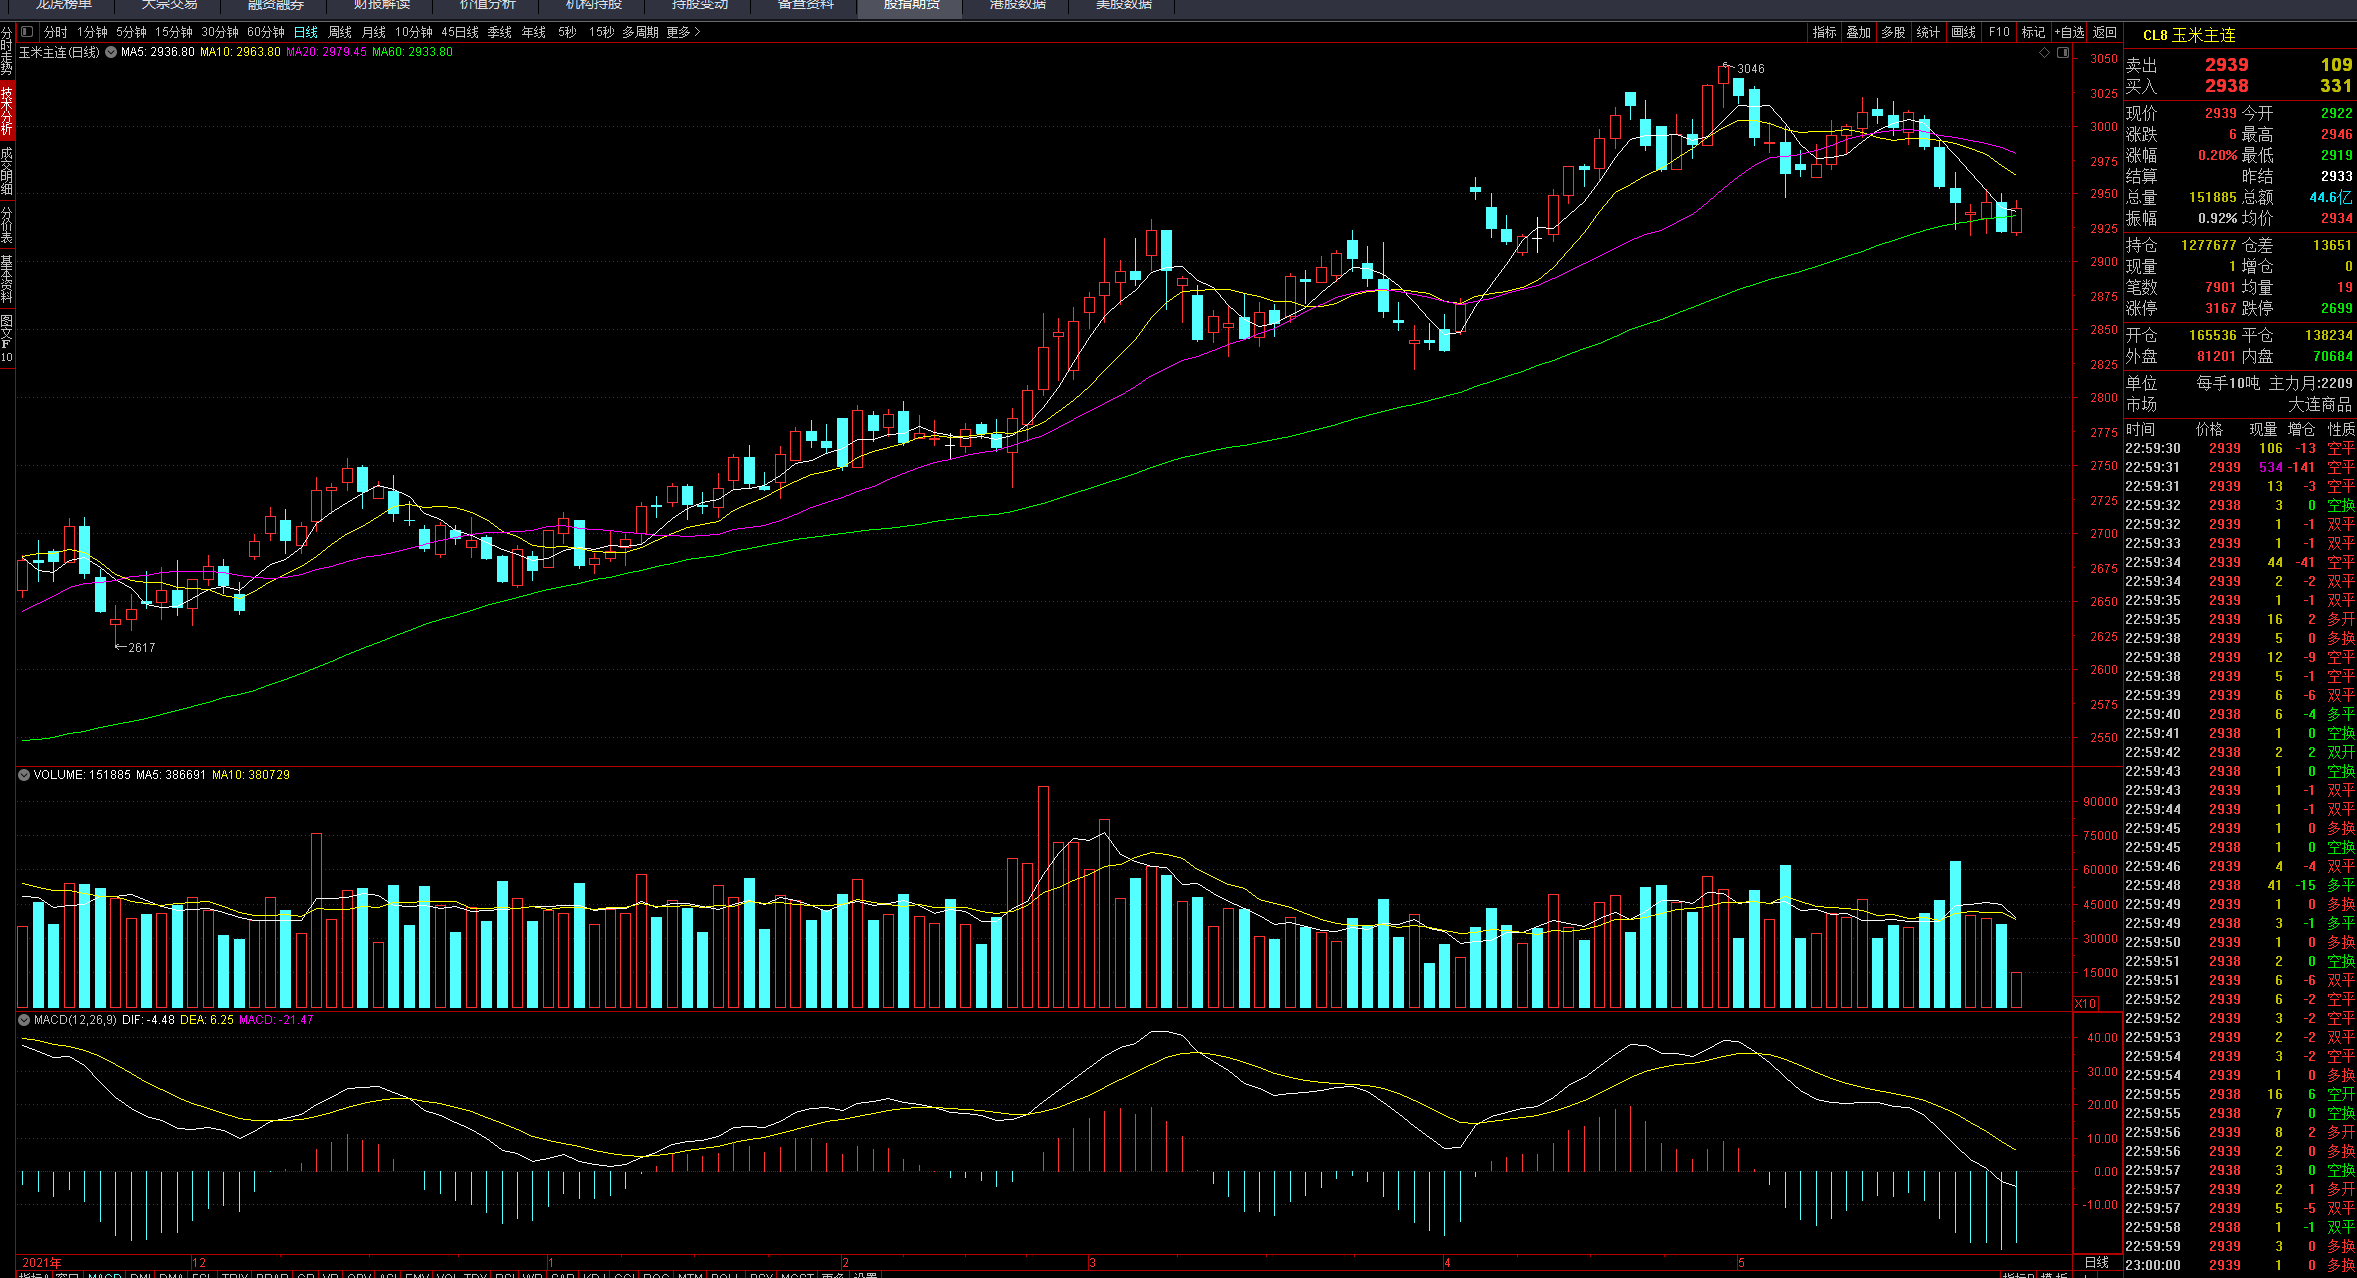Viewport: 2357px width, 1278px height.
Task: Expand the MACD indicator dropdown arrow
Action: pos(23,1020)
